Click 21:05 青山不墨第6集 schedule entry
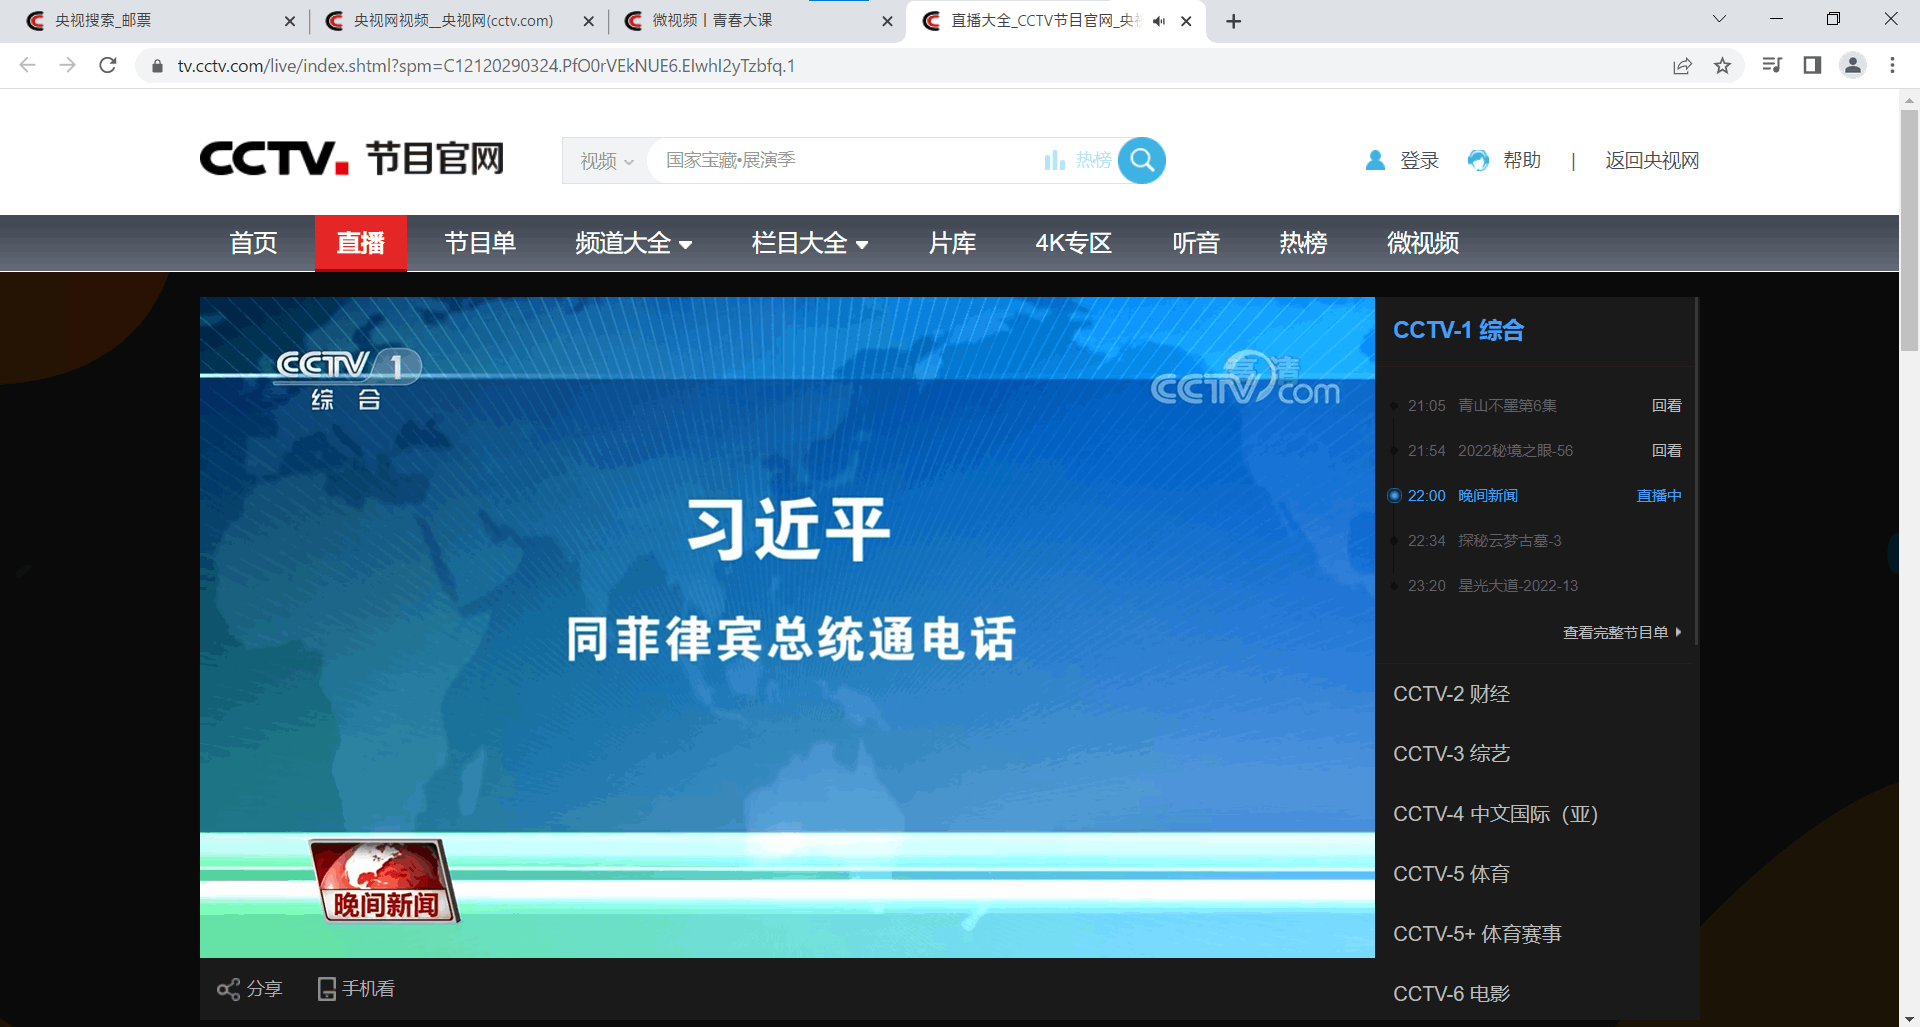The image size is (1920, 1027). point(1482,406)
